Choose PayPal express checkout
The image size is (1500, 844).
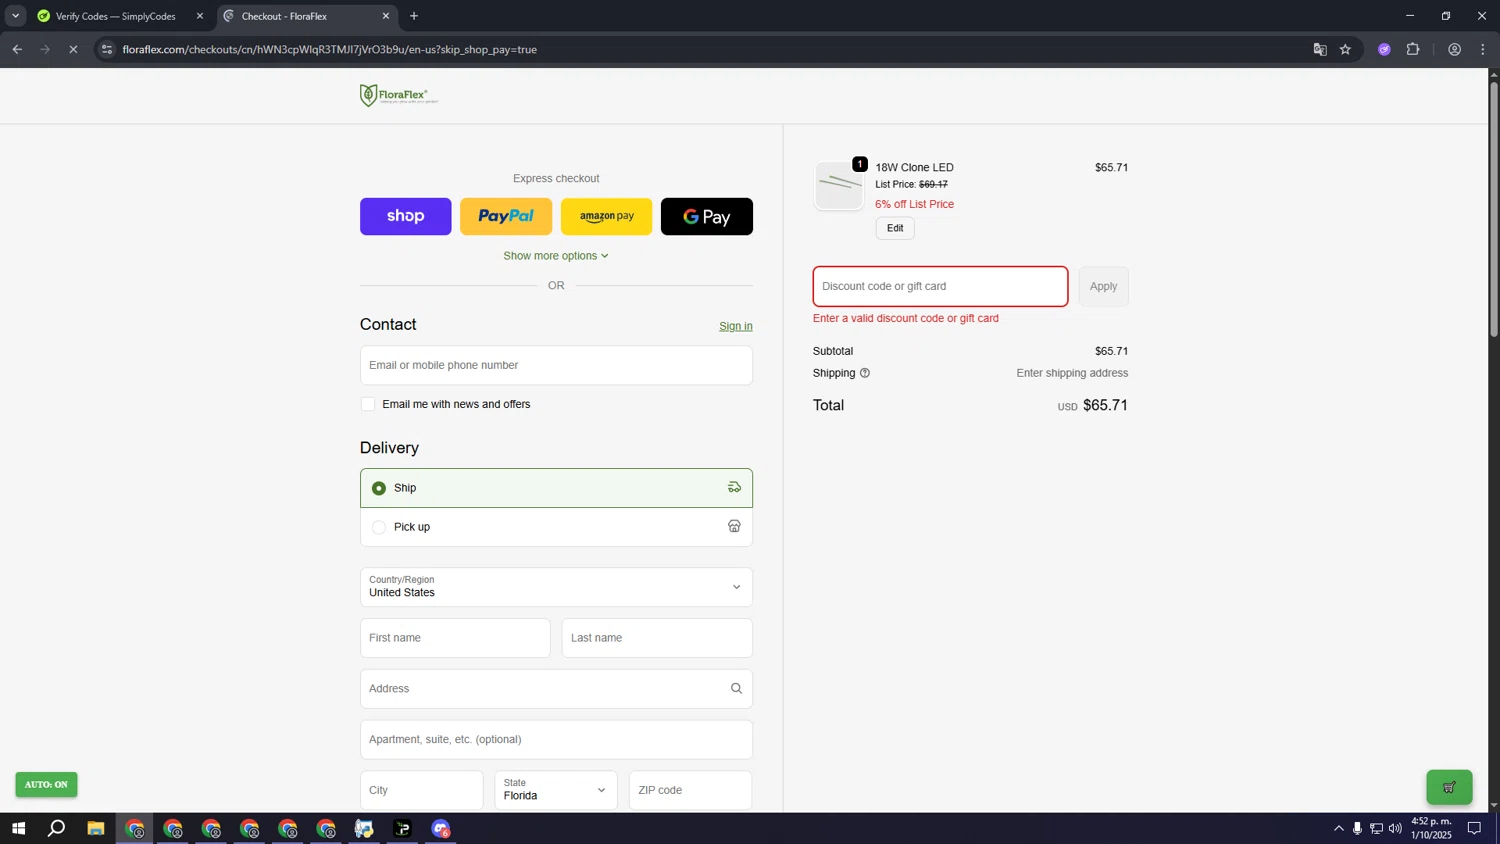coord(506,216)
